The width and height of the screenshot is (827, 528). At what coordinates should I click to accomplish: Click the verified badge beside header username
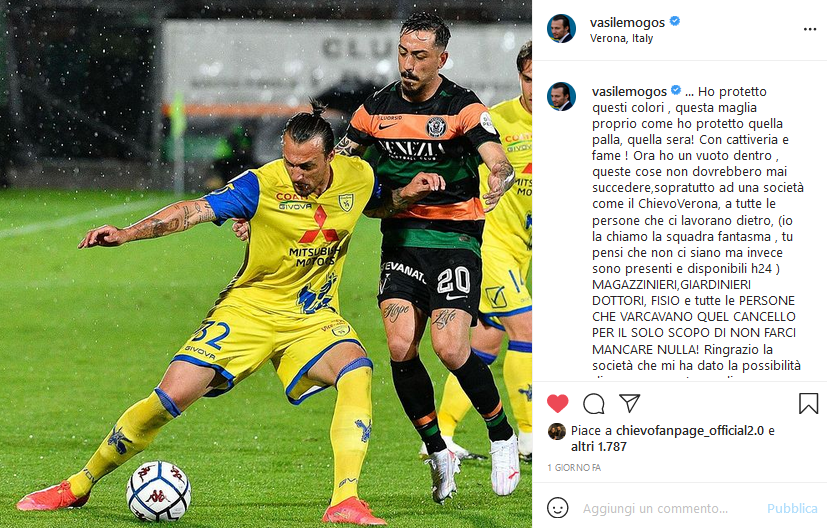pos(675,22)
